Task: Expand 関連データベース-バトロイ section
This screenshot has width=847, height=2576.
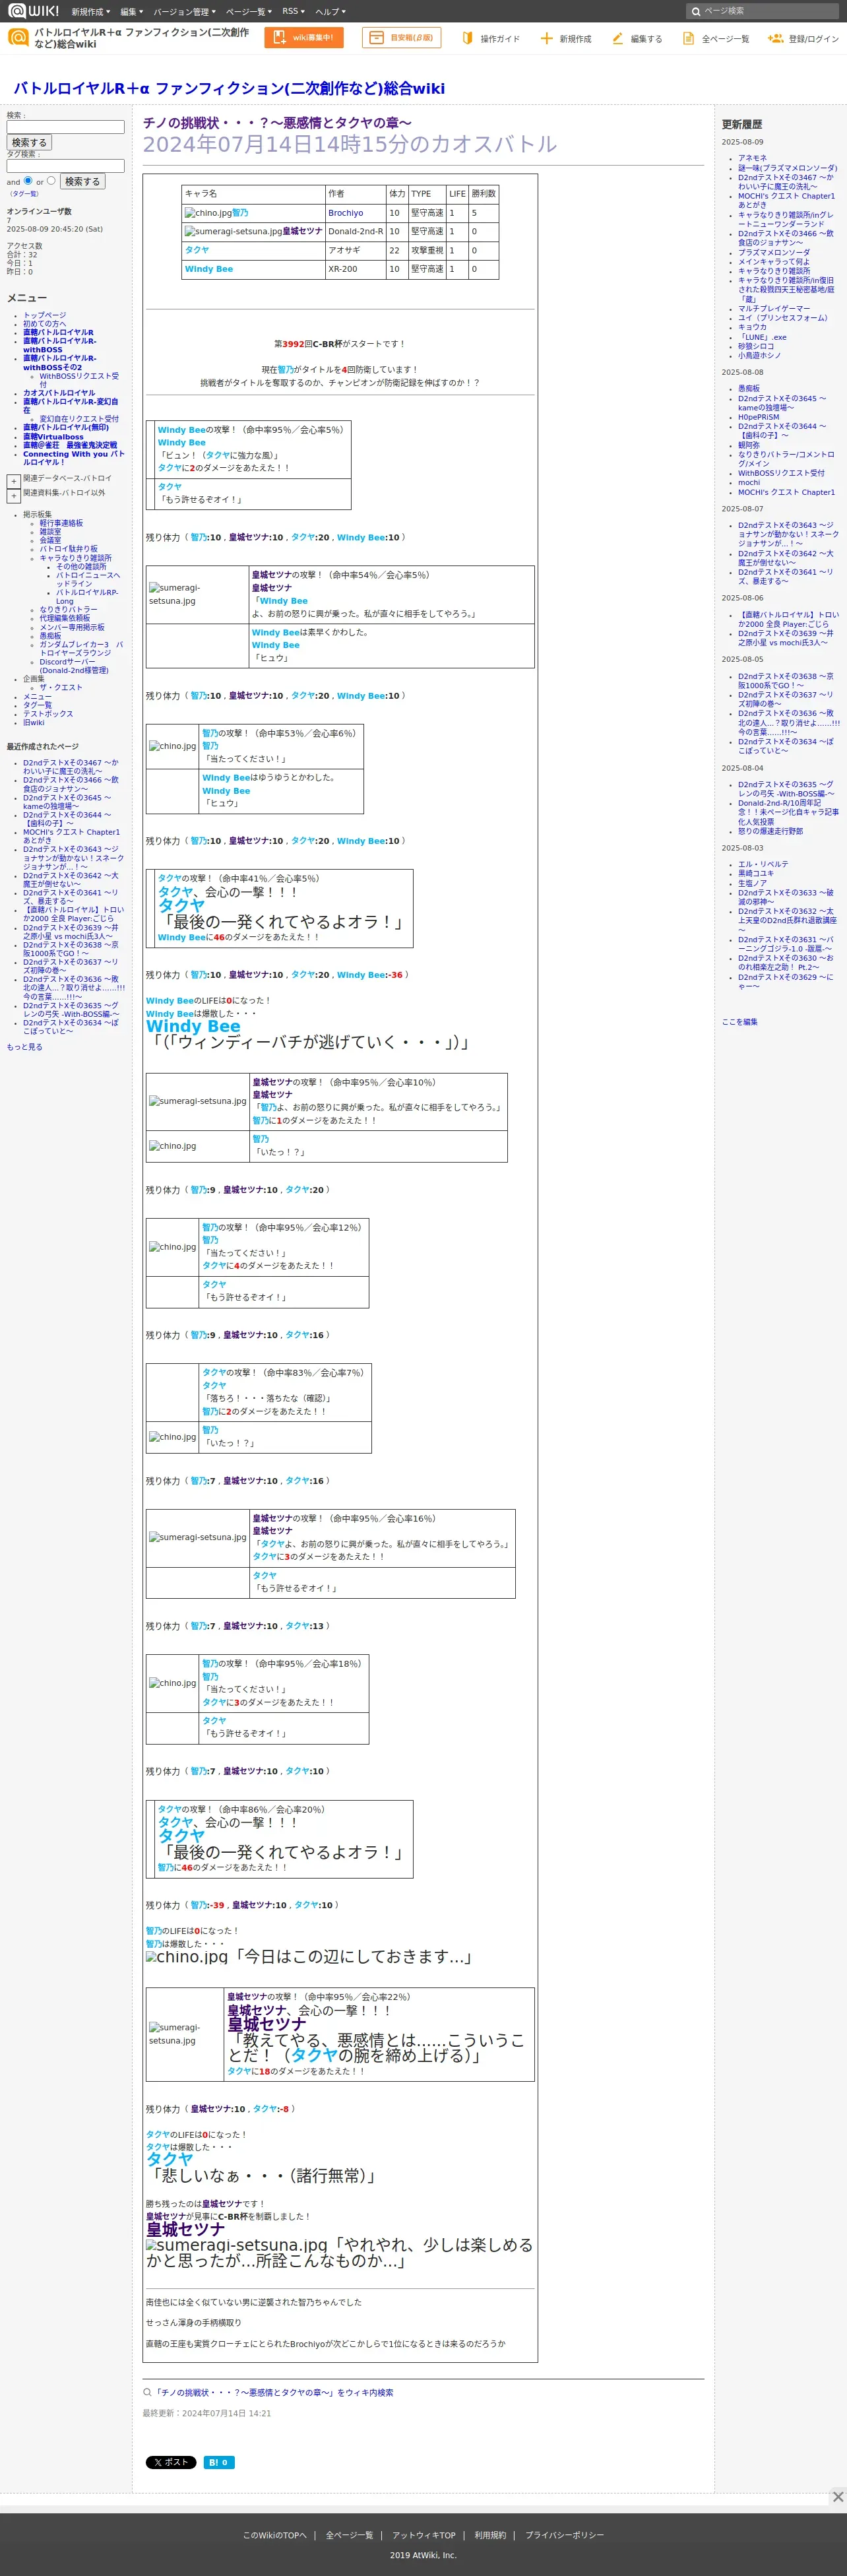Action: (14, 481)
